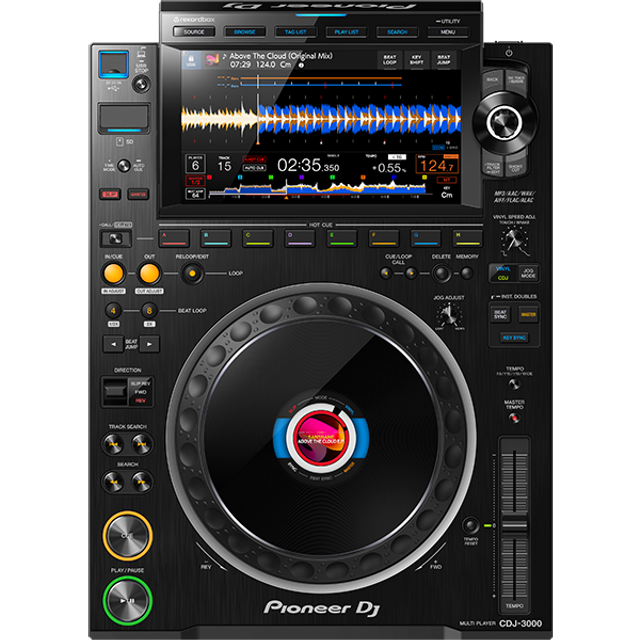
Task: Open the TAG LIST
Action: pos(296,32)
